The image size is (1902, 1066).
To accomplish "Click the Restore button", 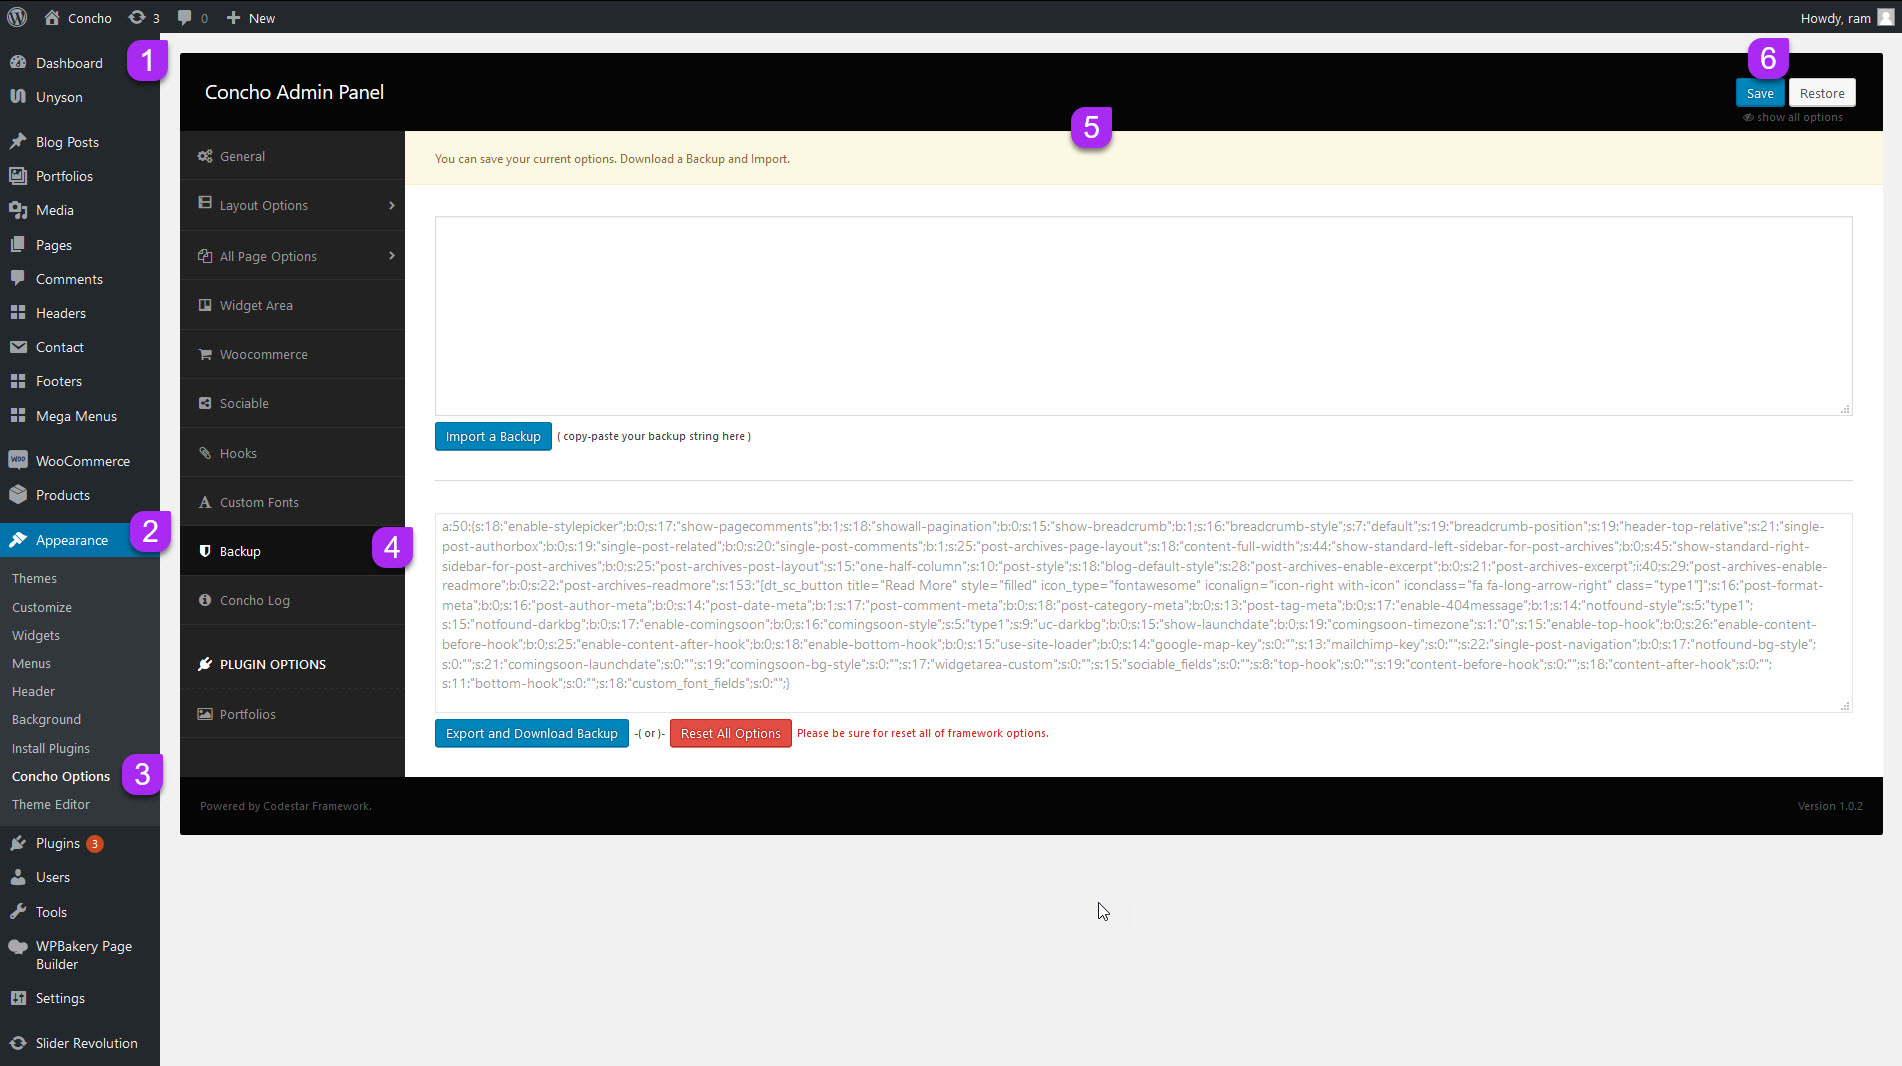I will pos(1822,93).
